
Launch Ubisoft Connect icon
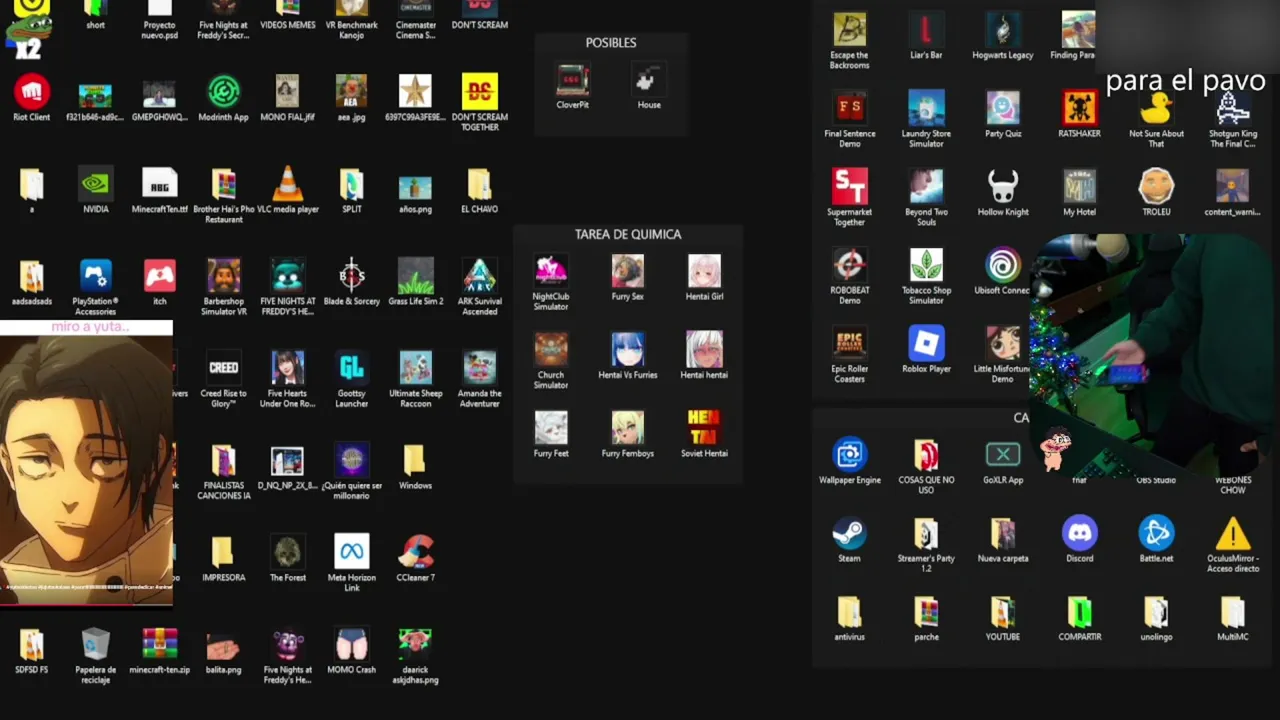point(1002,265)
